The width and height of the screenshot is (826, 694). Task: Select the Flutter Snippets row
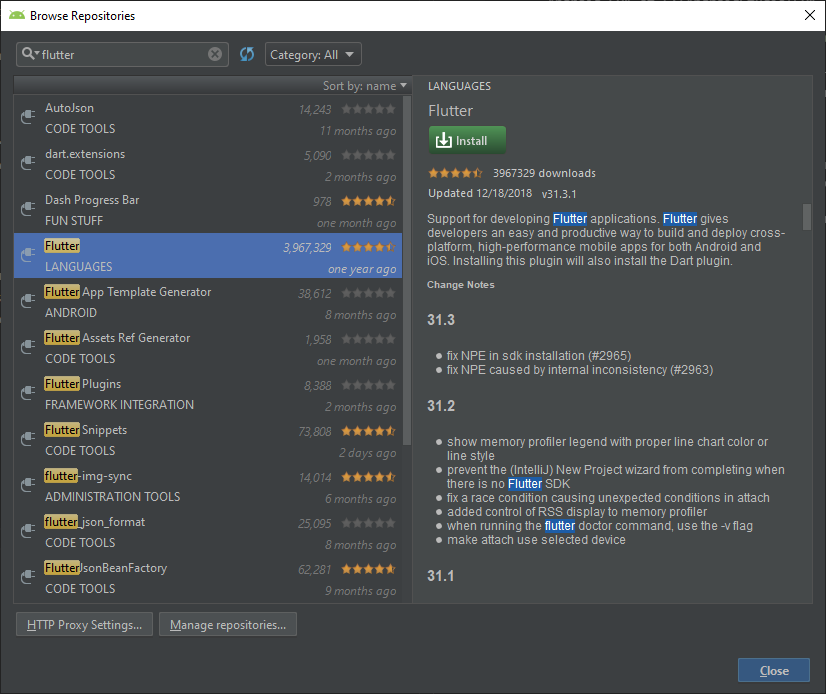pos(208,440)
